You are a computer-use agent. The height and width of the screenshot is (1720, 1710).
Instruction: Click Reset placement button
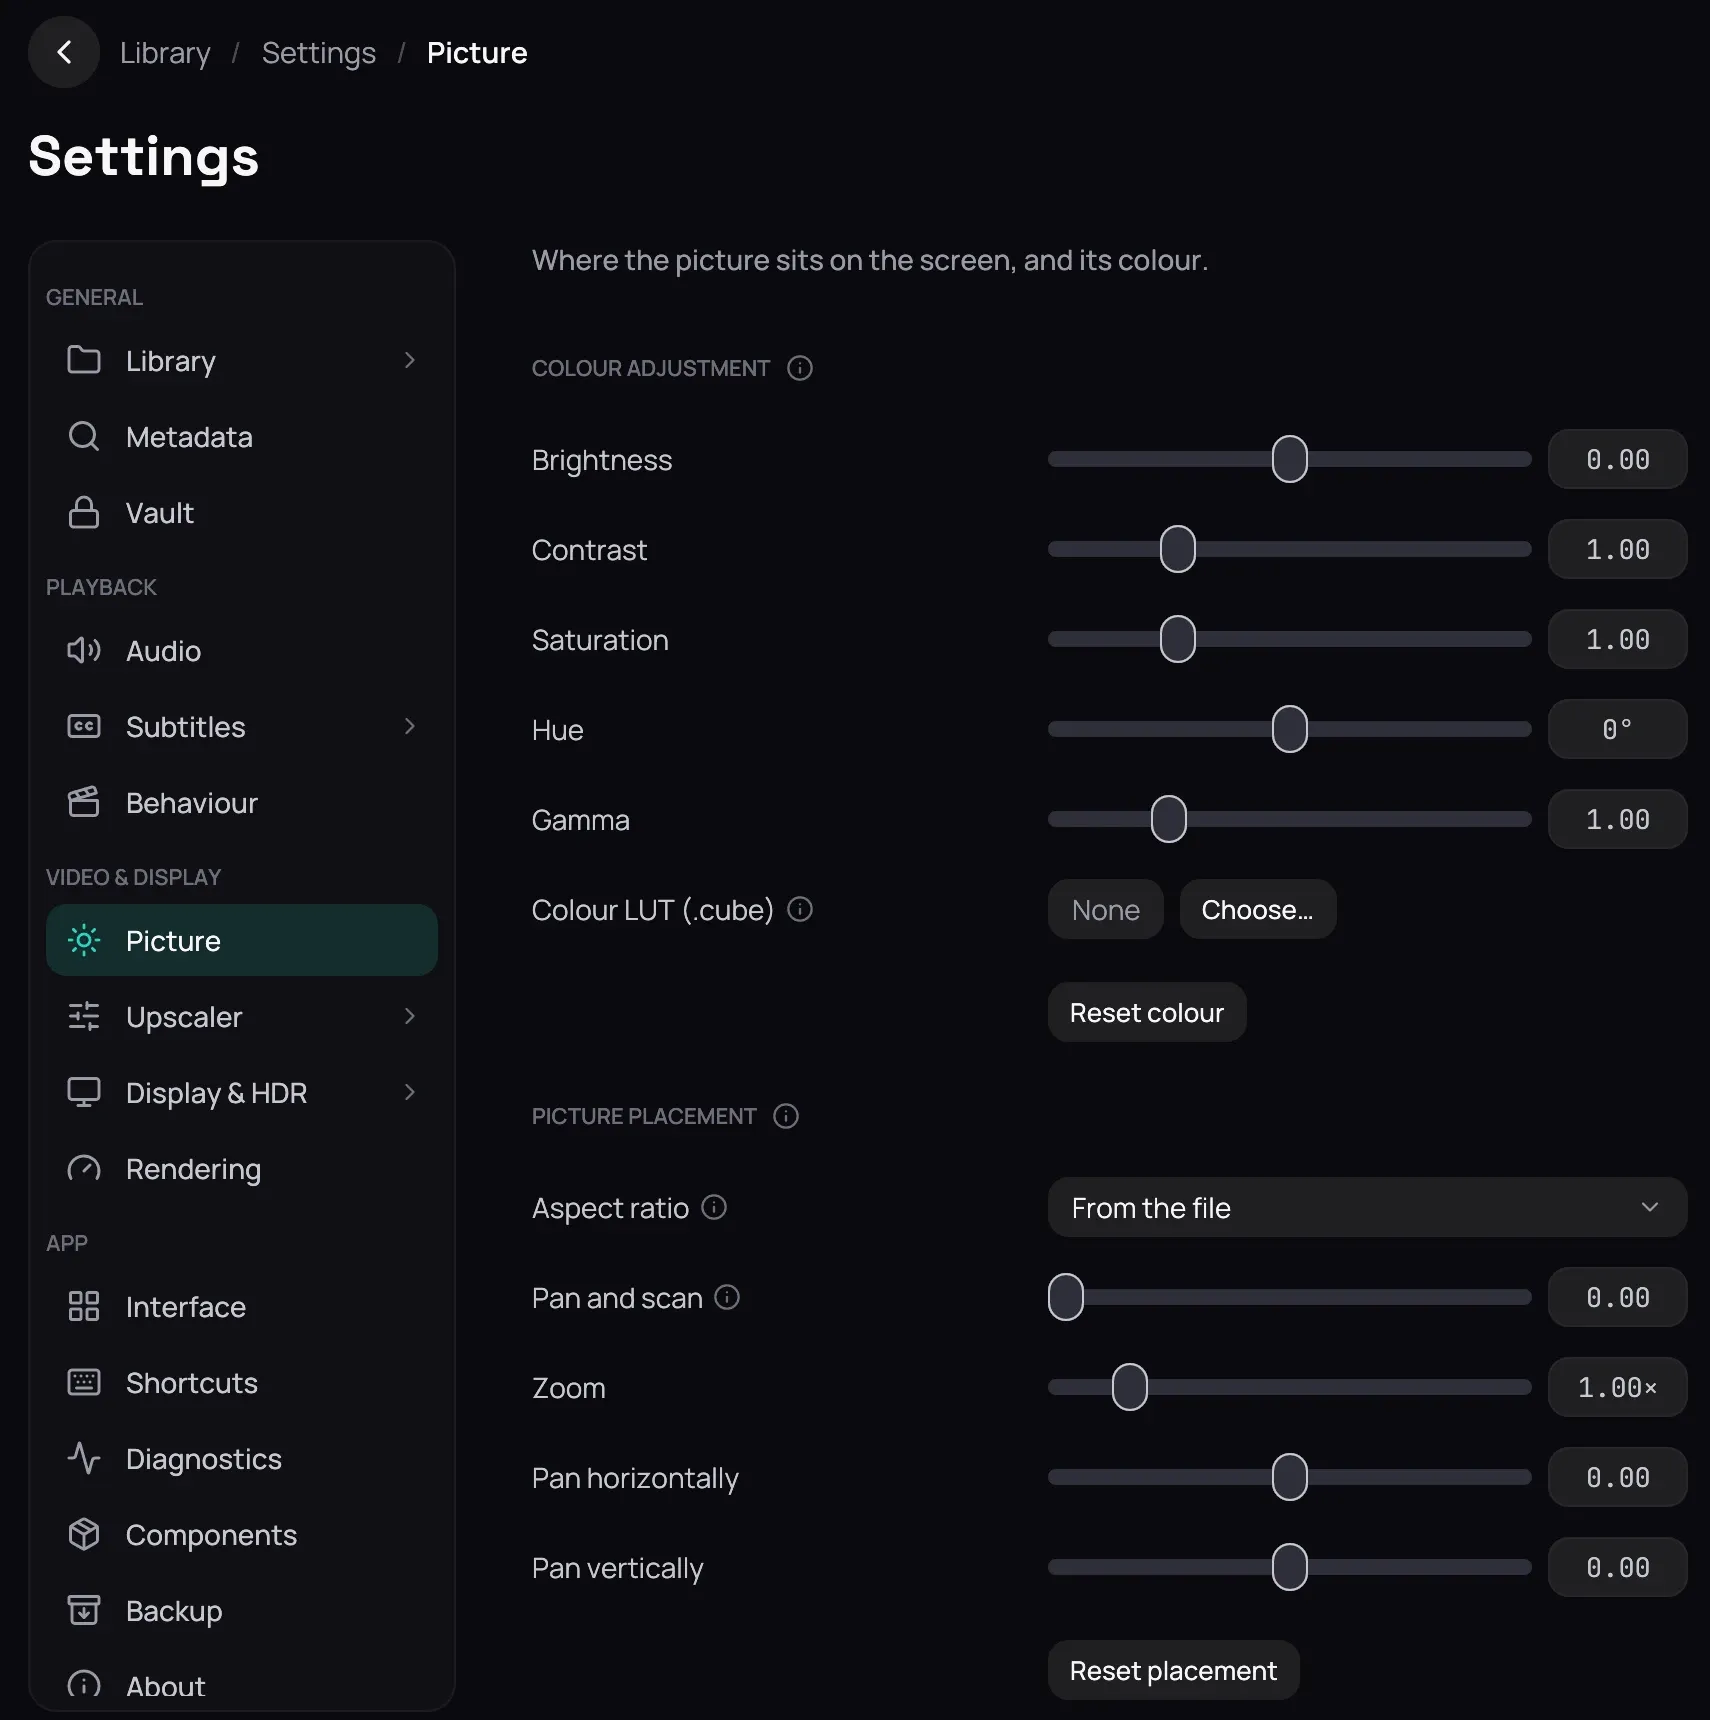point(1174,1670)
